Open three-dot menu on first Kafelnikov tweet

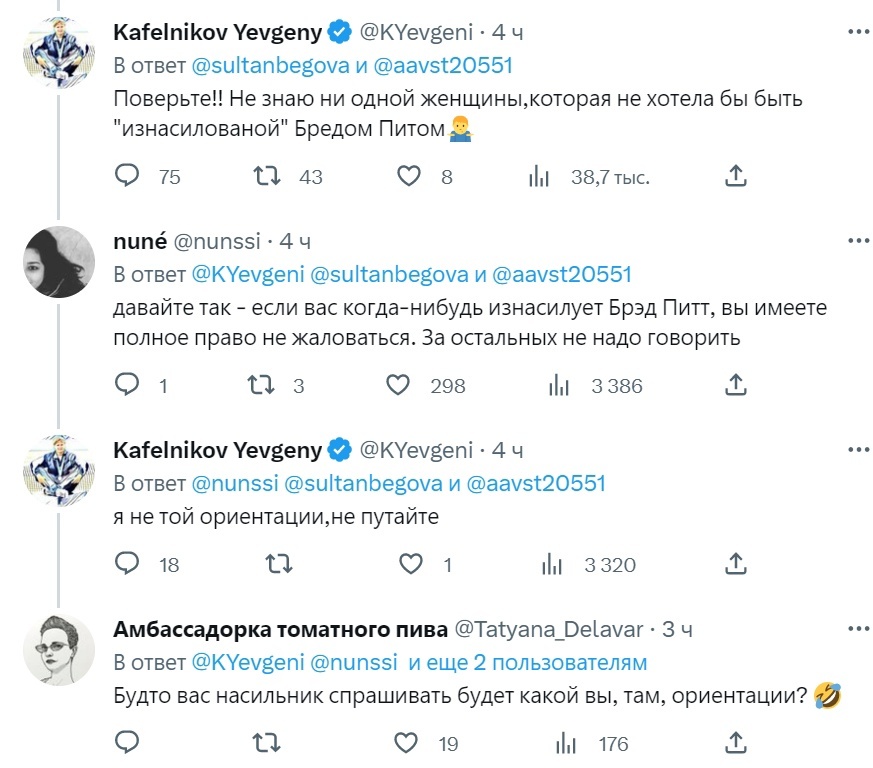[857, 33]
